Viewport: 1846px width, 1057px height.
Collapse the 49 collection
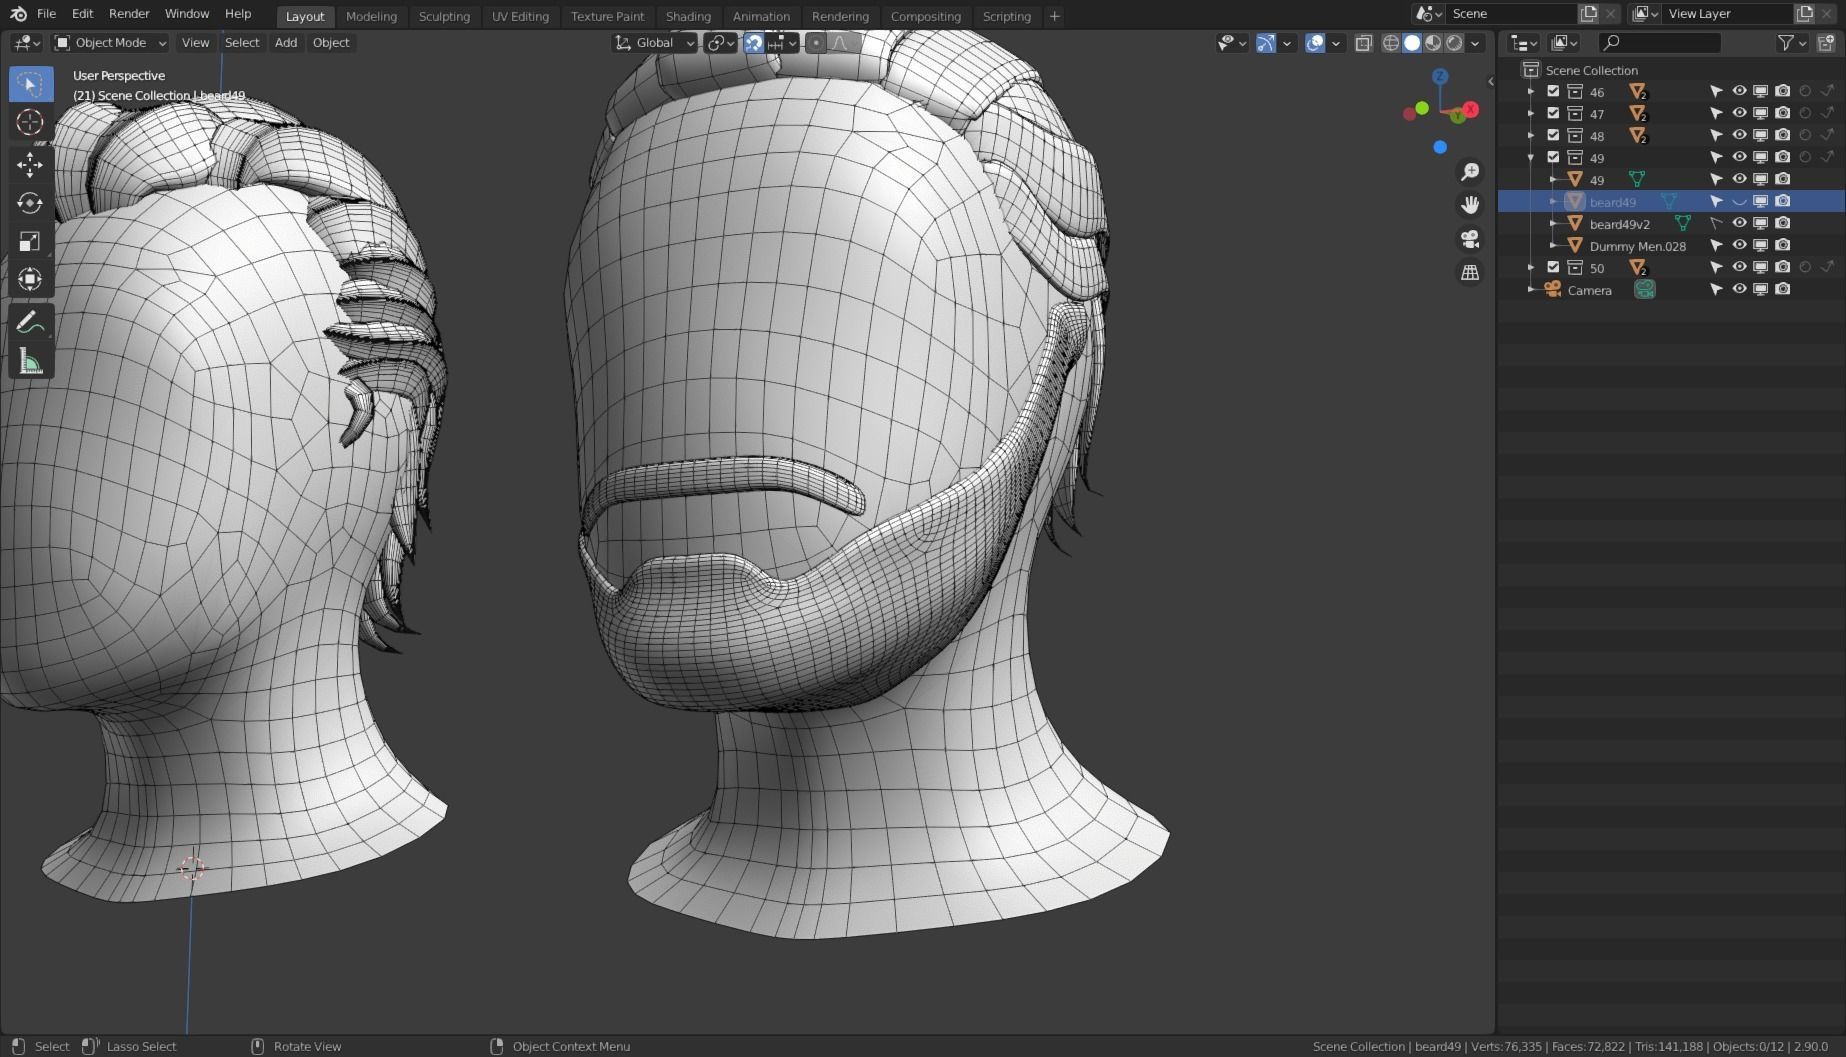tap(1531, 157)
